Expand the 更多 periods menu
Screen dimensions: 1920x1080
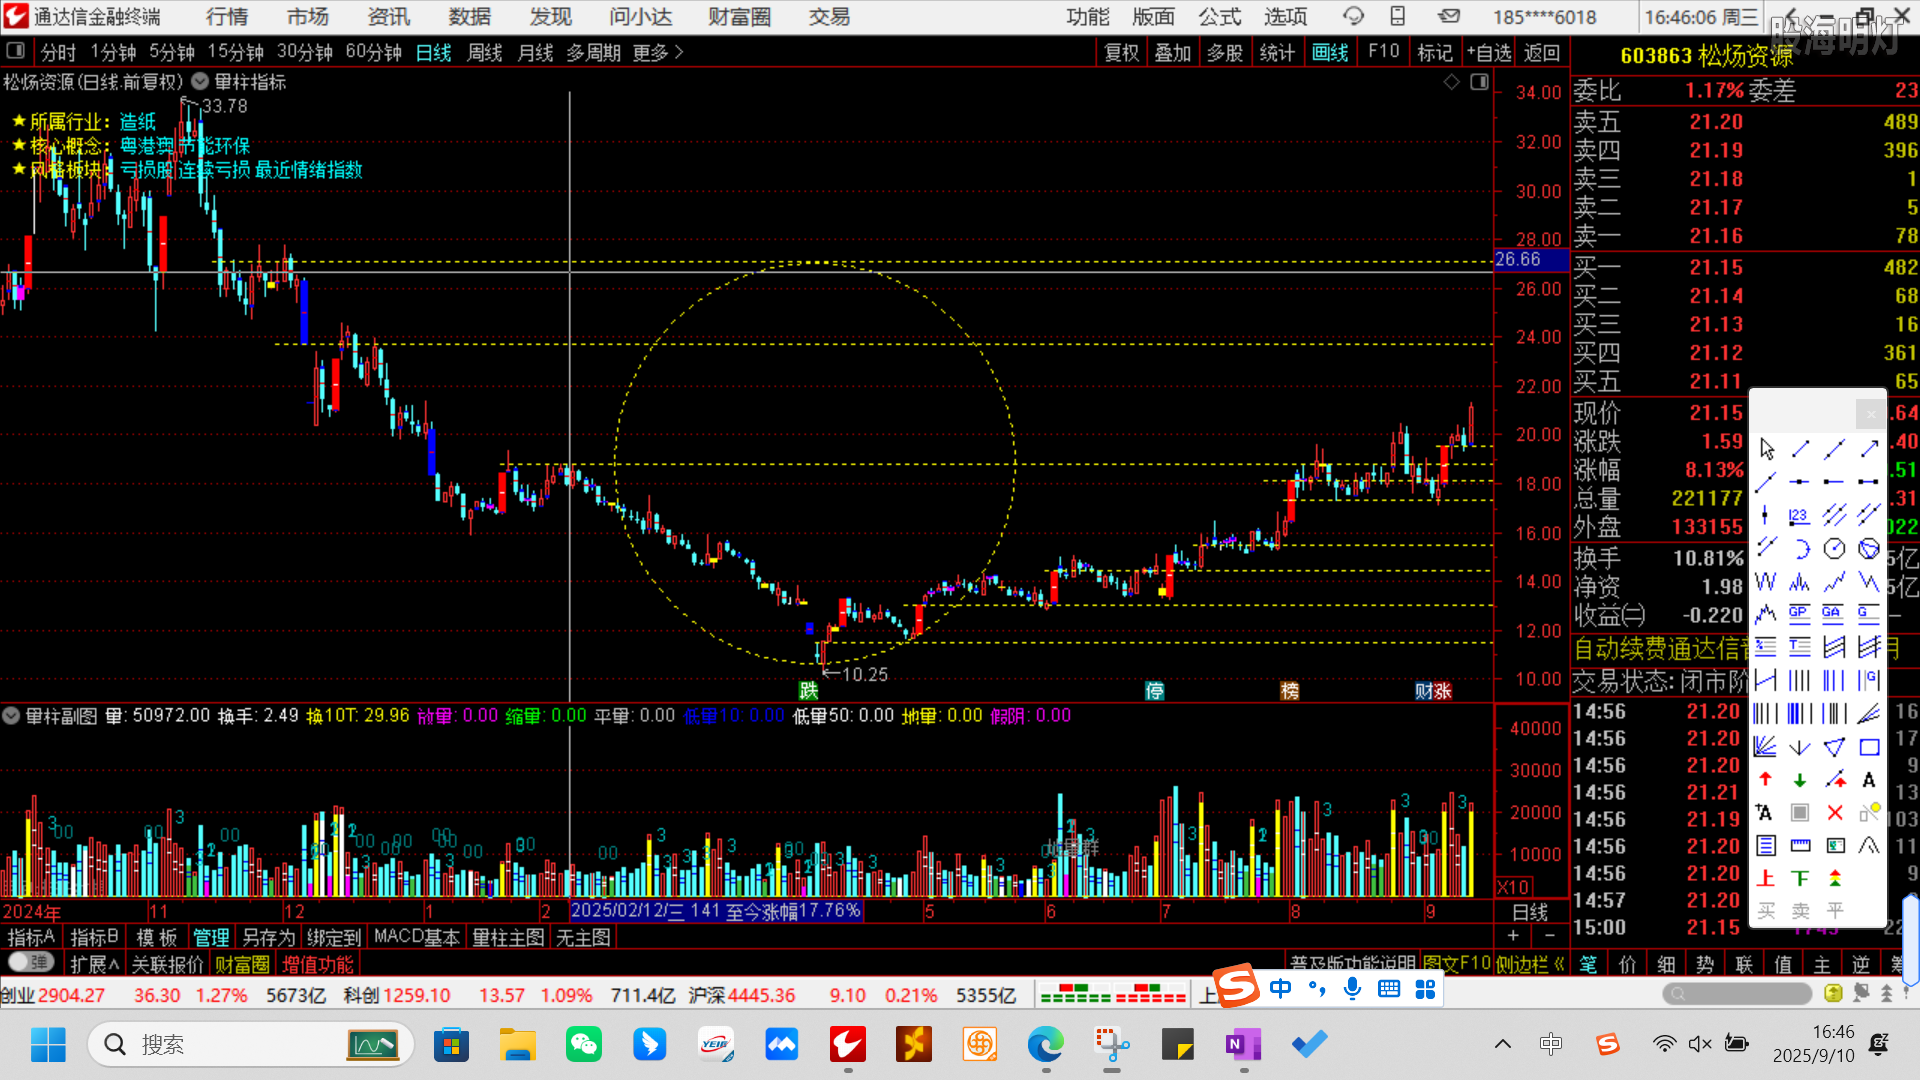coord(658,52)
